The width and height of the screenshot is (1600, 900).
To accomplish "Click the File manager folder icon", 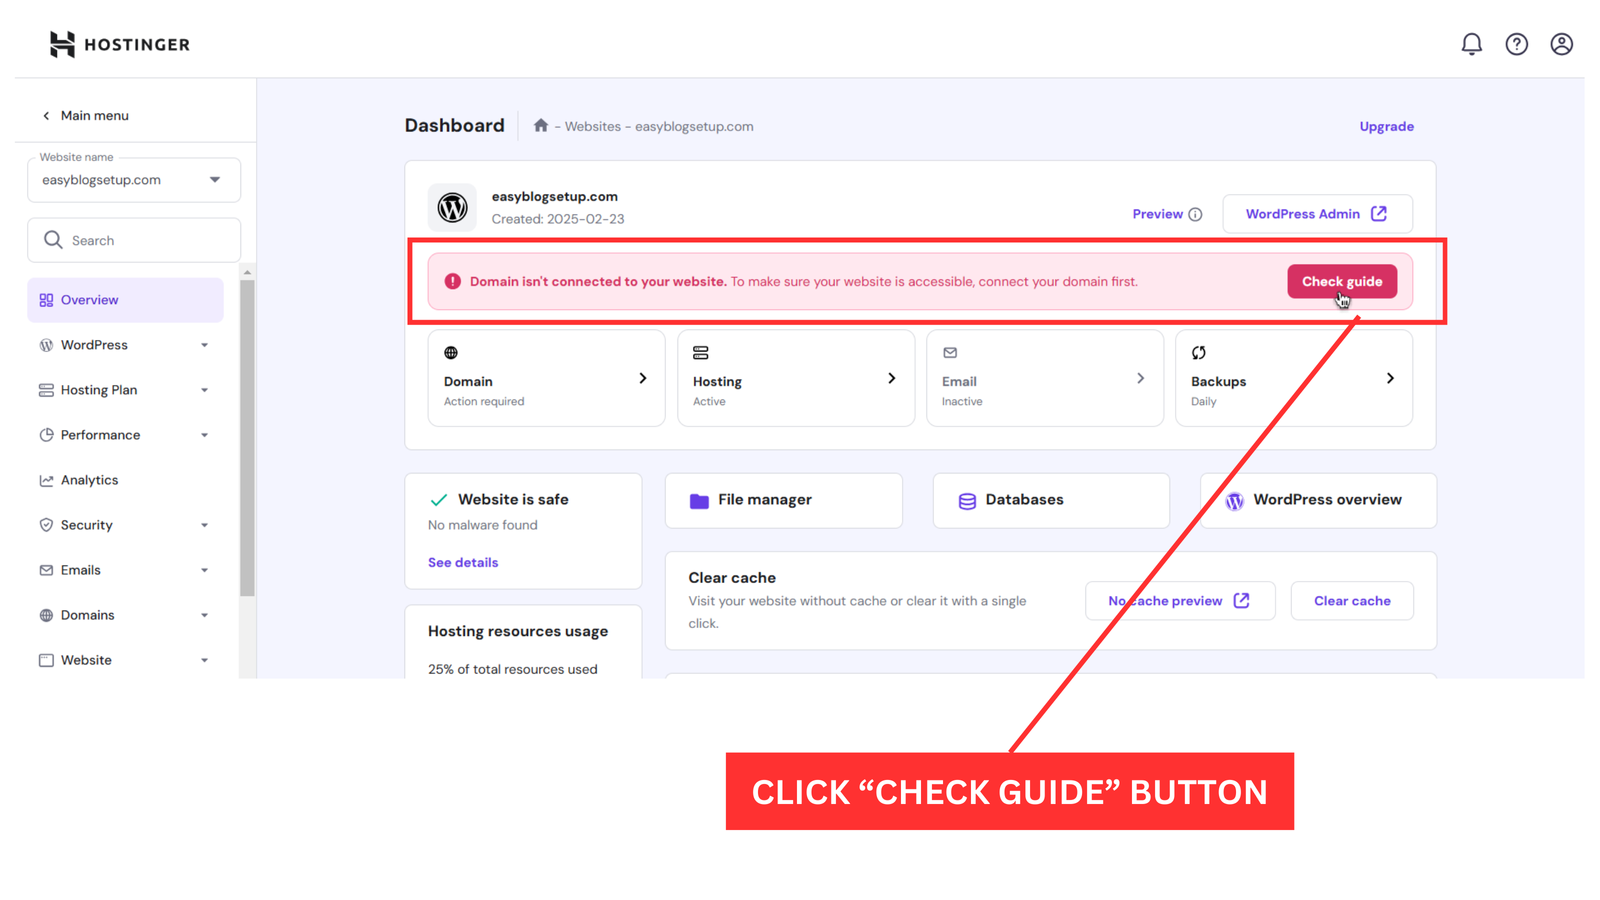I will tap(699, 500).
